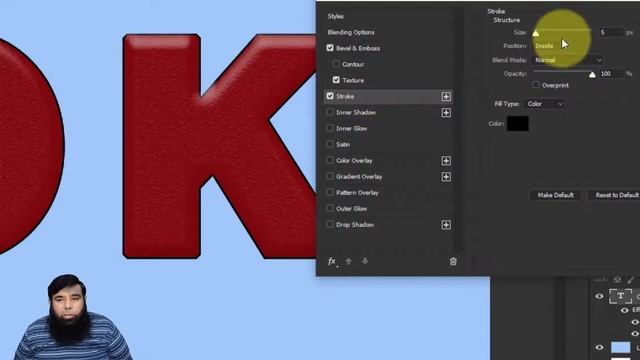Select the Pattern Overlay row label

(357, 193)
